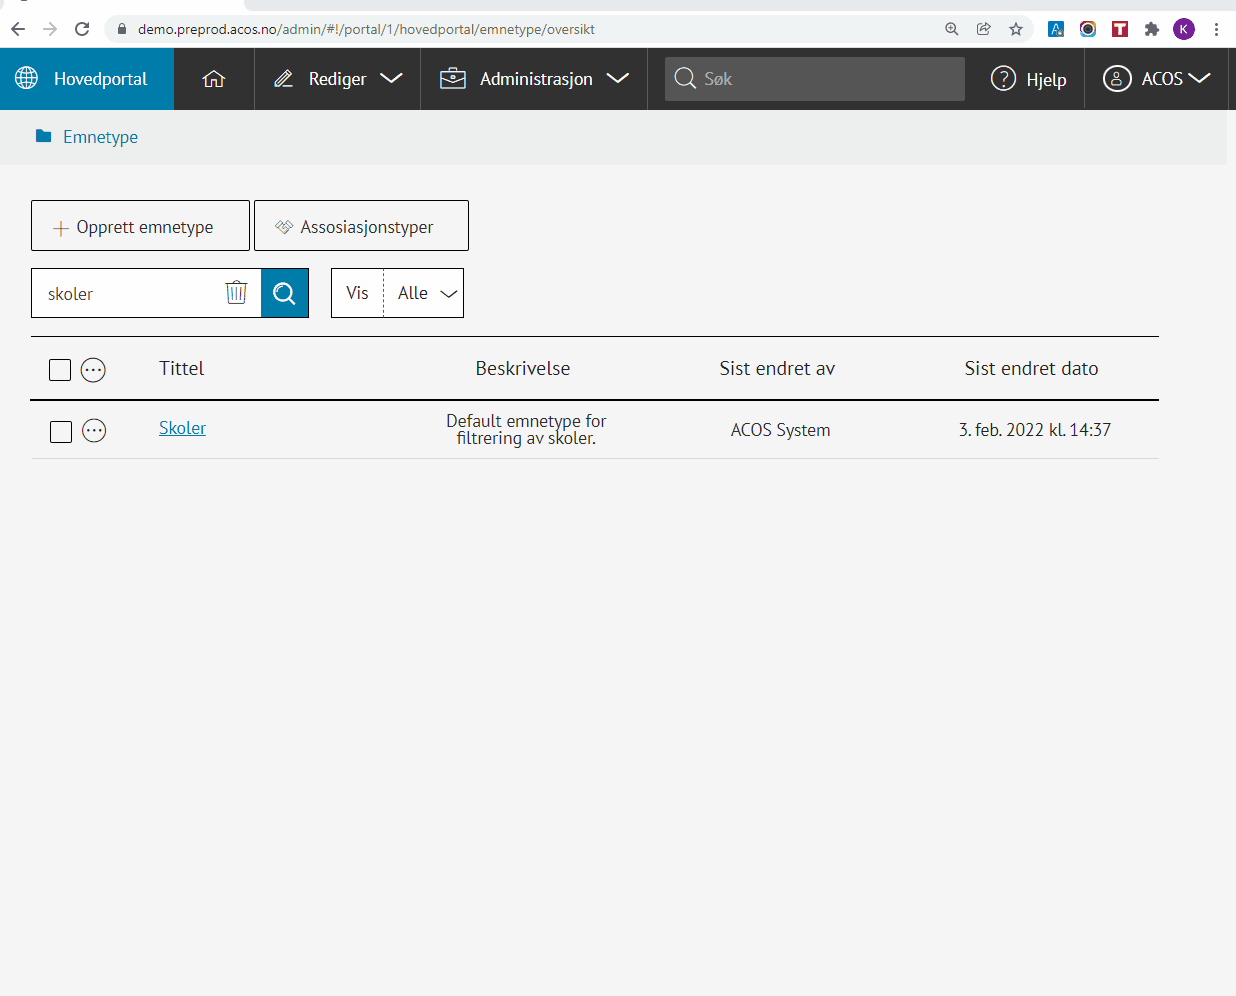Check the box for the Skoler row
This screenshot has height=996, width=1236.
tap(61, 431)
